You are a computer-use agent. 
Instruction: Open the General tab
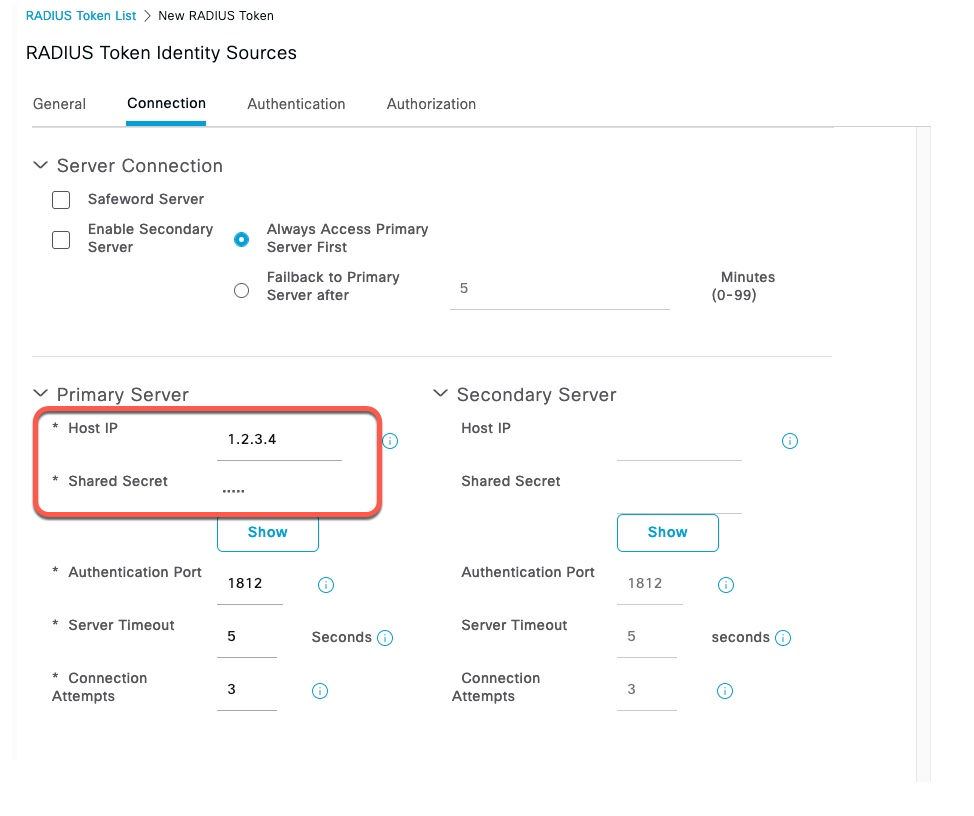point(60,104)
